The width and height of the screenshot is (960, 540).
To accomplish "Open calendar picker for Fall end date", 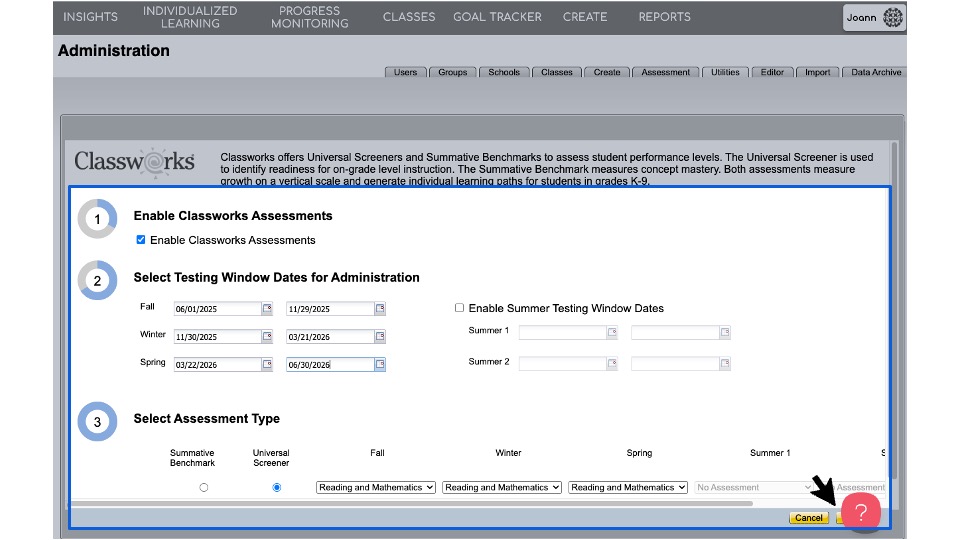I will pos(380,309).
